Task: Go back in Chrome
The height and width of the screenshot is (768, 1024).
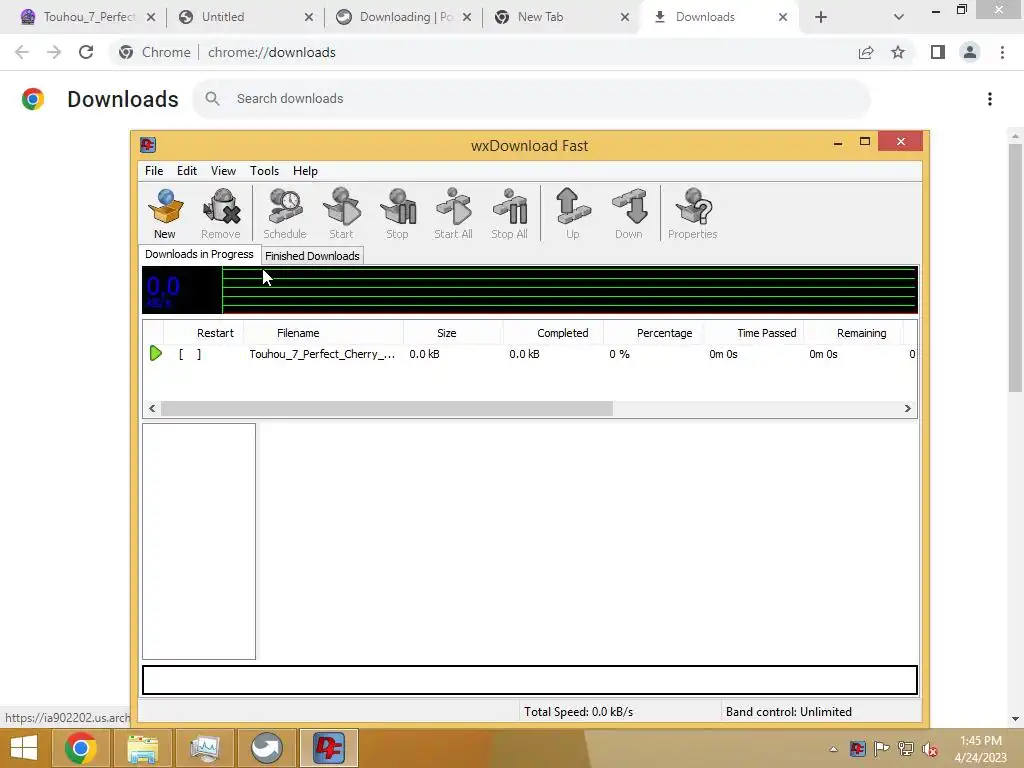Action: click(x=22, y=52)
